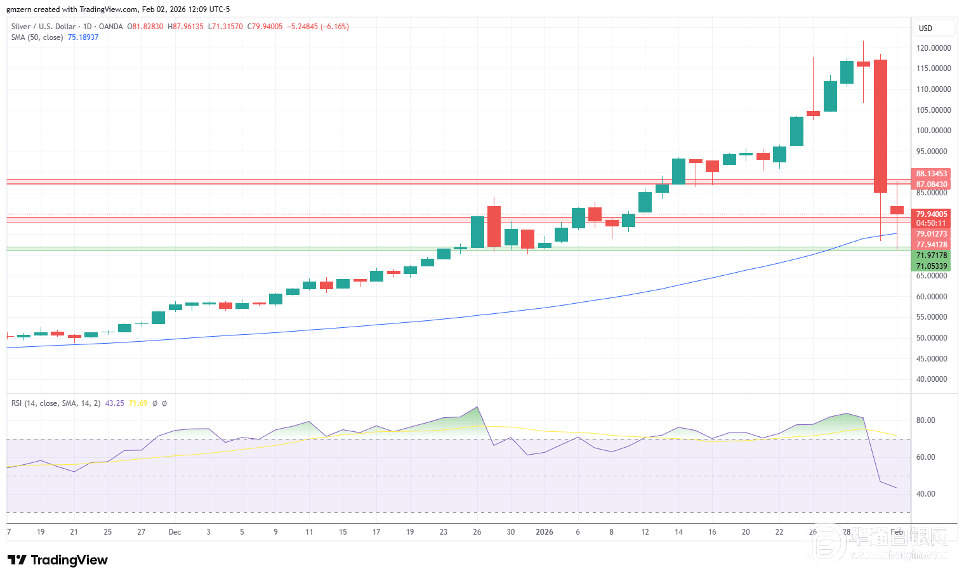964x580 pixels.
Task: Click the 2026 year marker on time axis
Action: [x=544, y=533]
